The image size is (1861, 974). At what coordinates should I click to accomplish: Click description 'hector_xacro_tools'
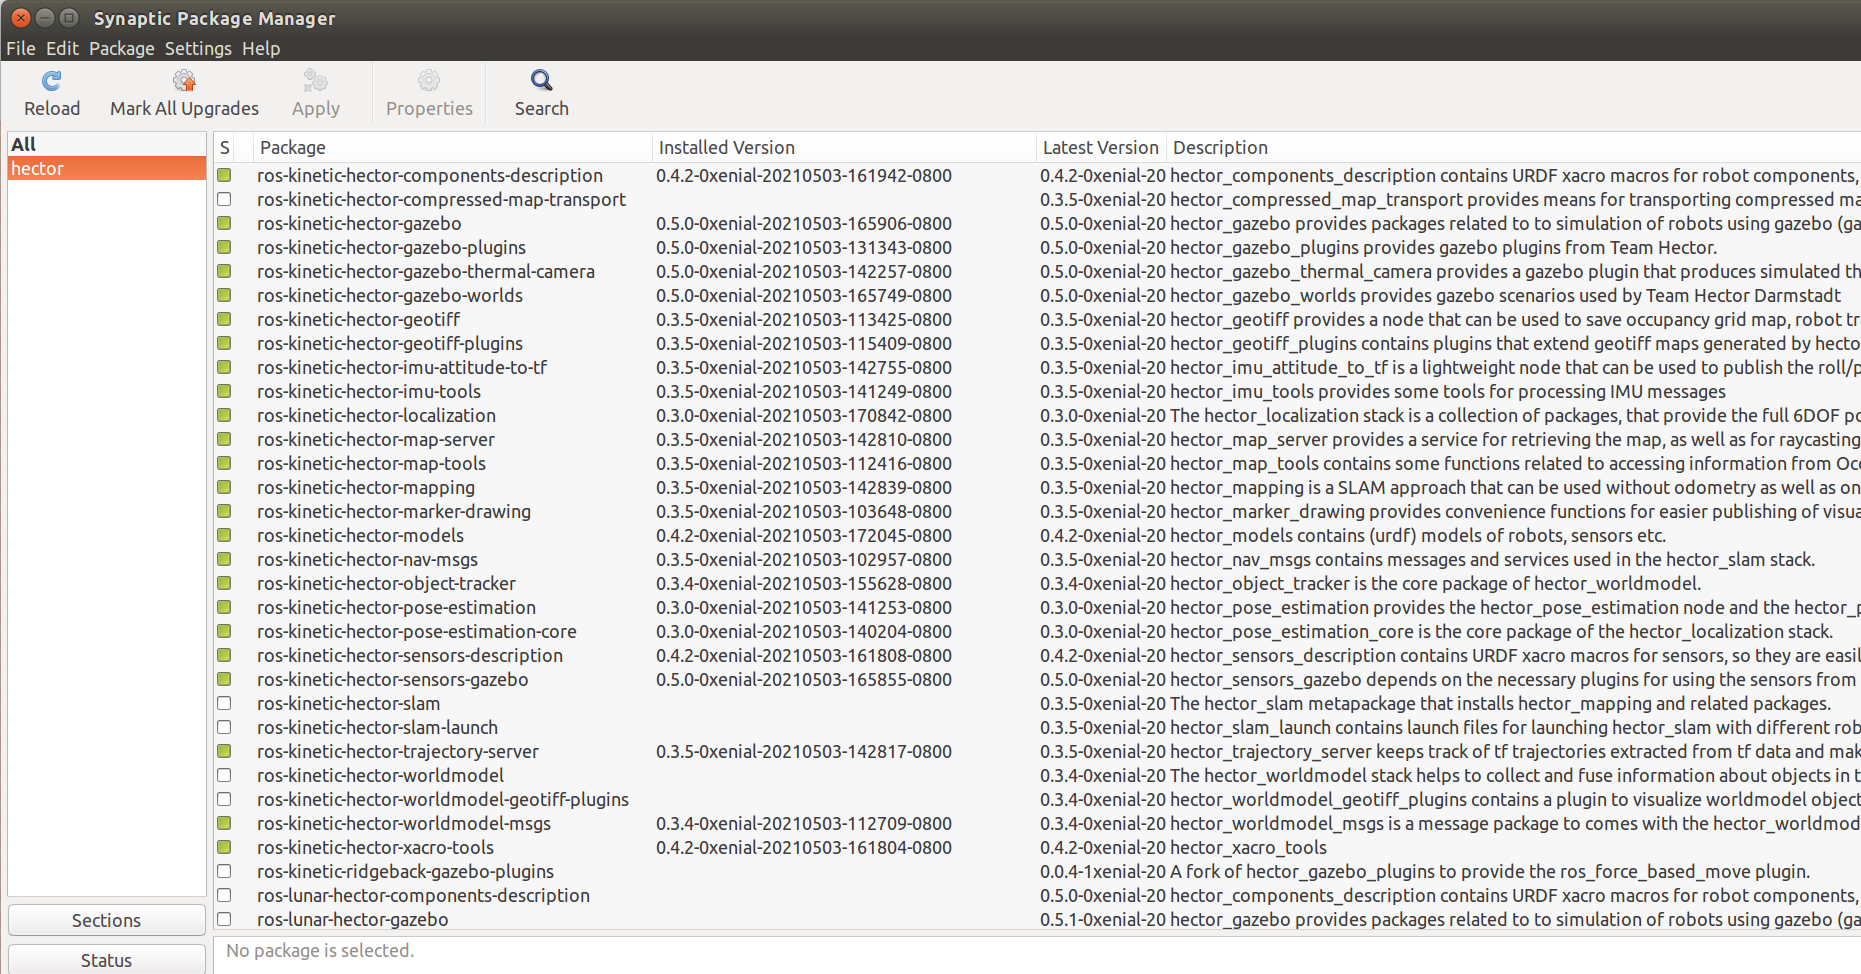point(1248,847)
